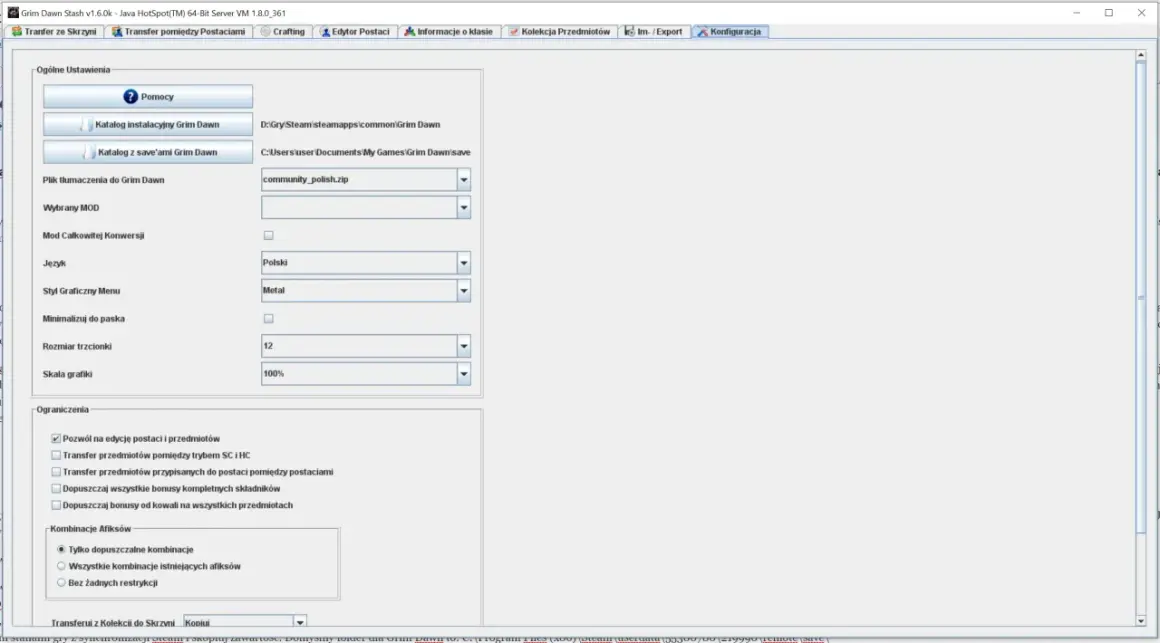
Task: Click the blue question mark help icon
Action: [130, 97]
